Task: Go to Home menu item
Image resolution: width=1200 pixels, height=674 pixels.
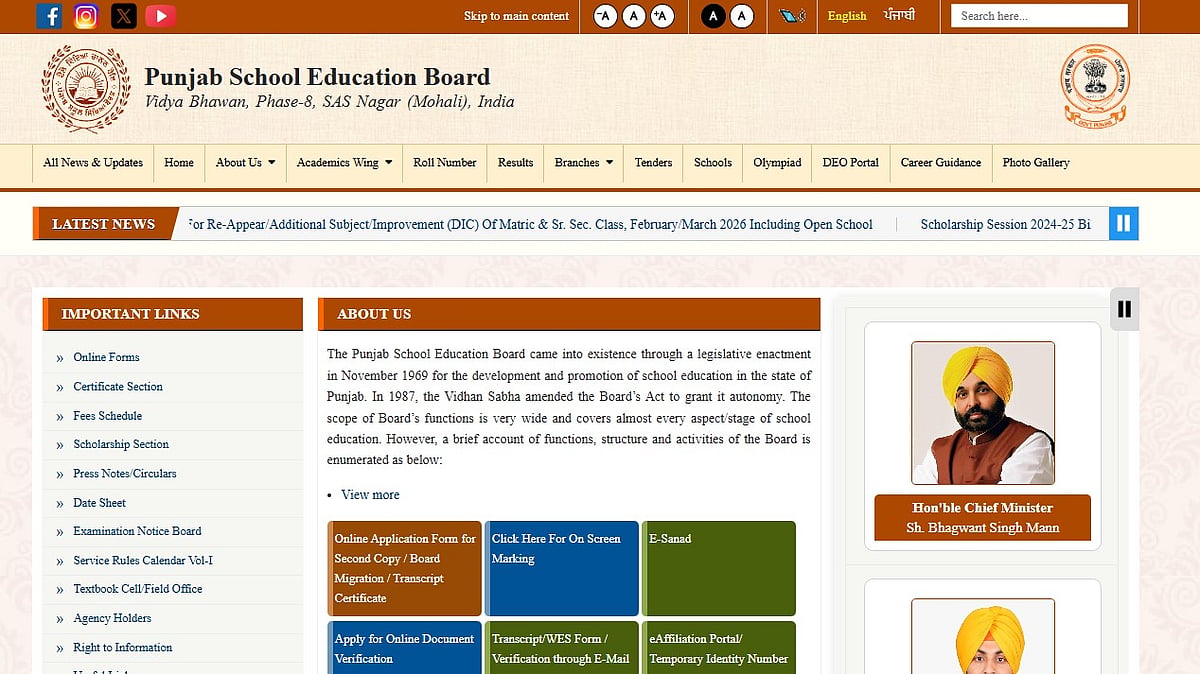Action: pyautogui.click(x=179, y=162)
